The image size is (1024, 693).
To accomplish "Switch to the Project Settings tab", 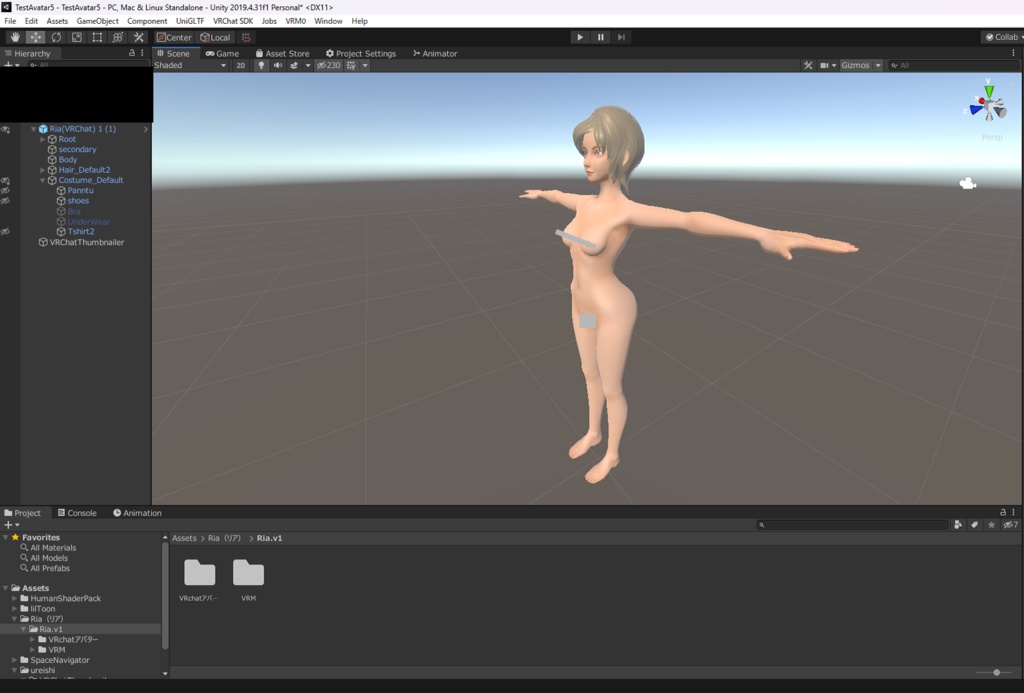I will pos(360,54).
